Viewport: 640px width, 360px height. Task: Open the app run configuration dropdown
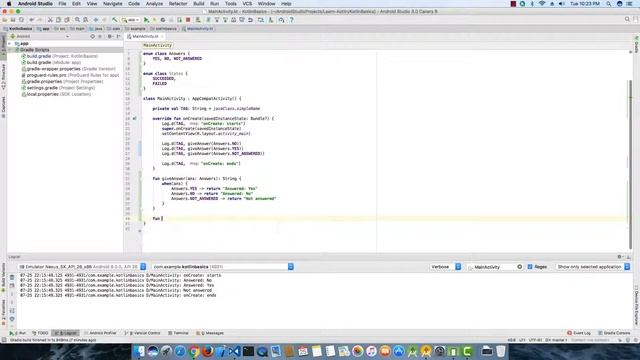click(x=131, y=20)
